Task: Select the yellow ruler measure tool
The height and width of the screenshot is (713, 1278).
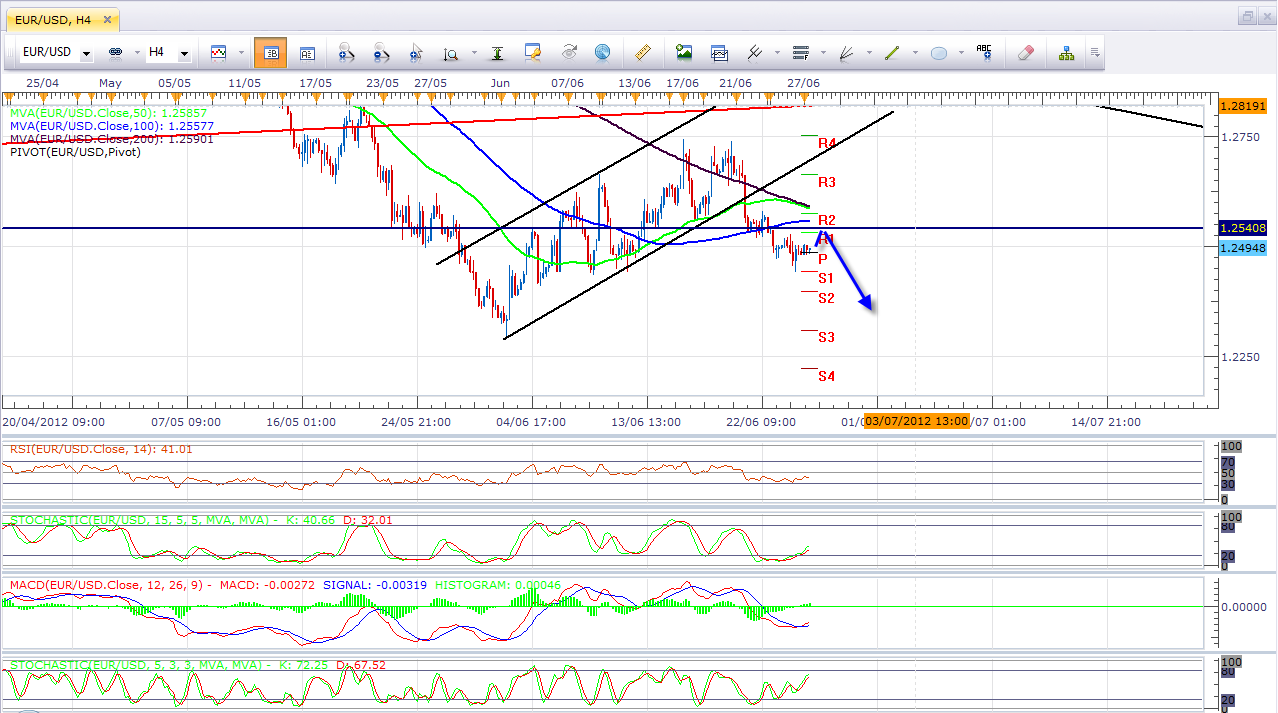Action: coord(644,52)
